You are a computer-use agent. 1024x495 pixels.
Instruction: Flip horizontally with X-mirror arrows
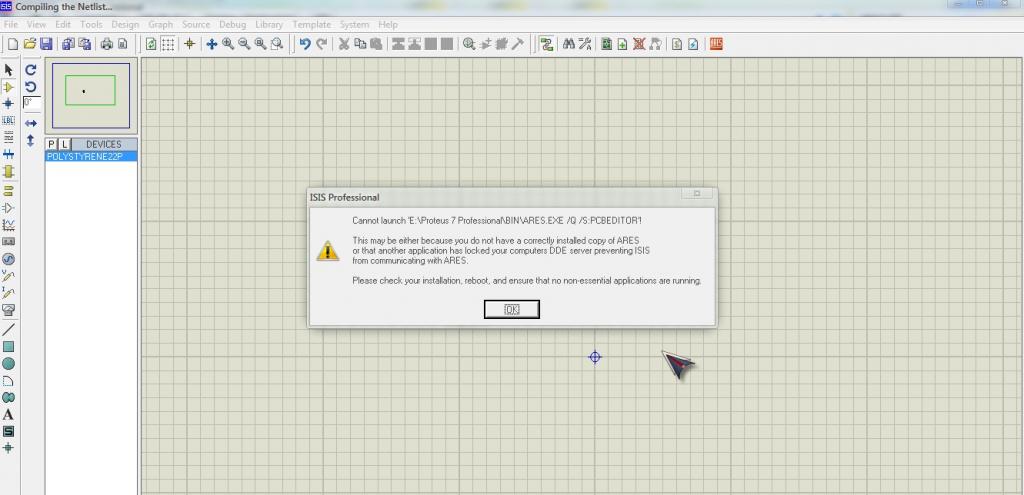point(31,123)
